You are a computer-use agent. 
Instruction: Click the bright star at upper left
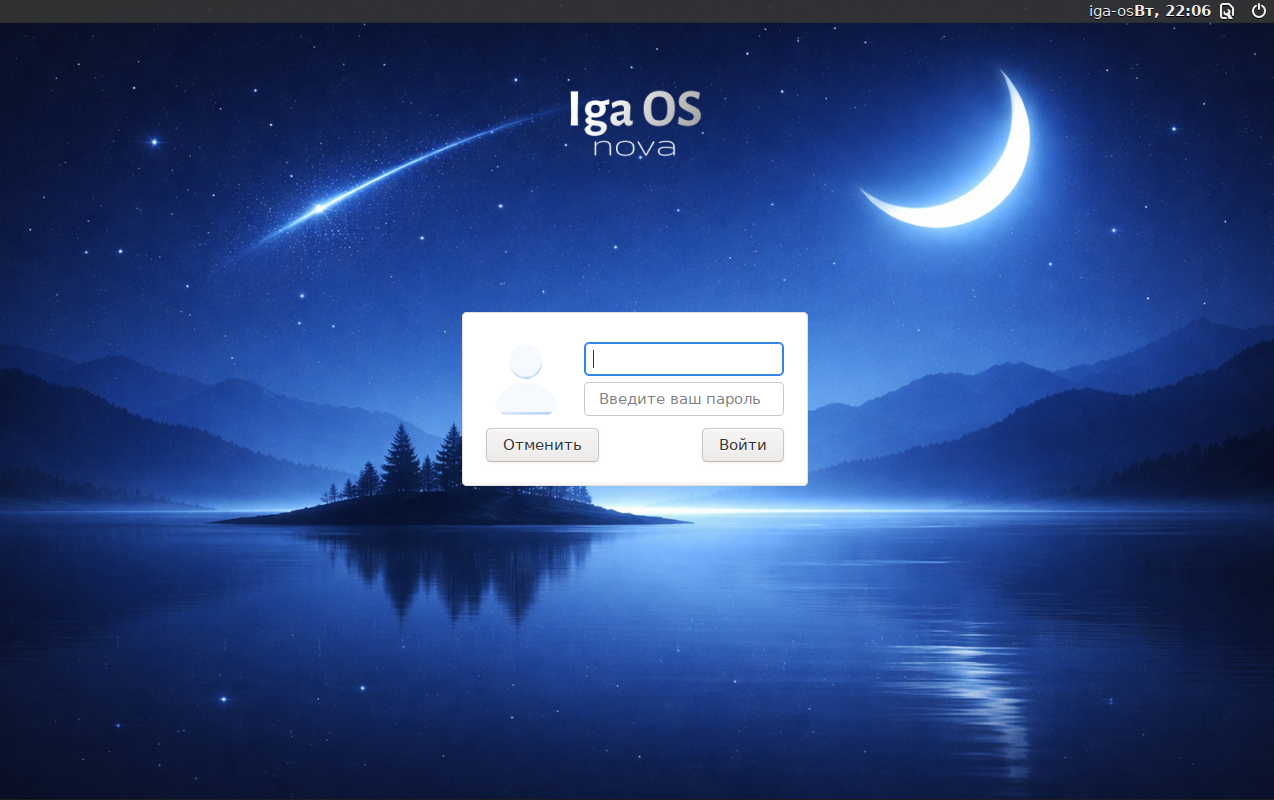tap(154, 142)
